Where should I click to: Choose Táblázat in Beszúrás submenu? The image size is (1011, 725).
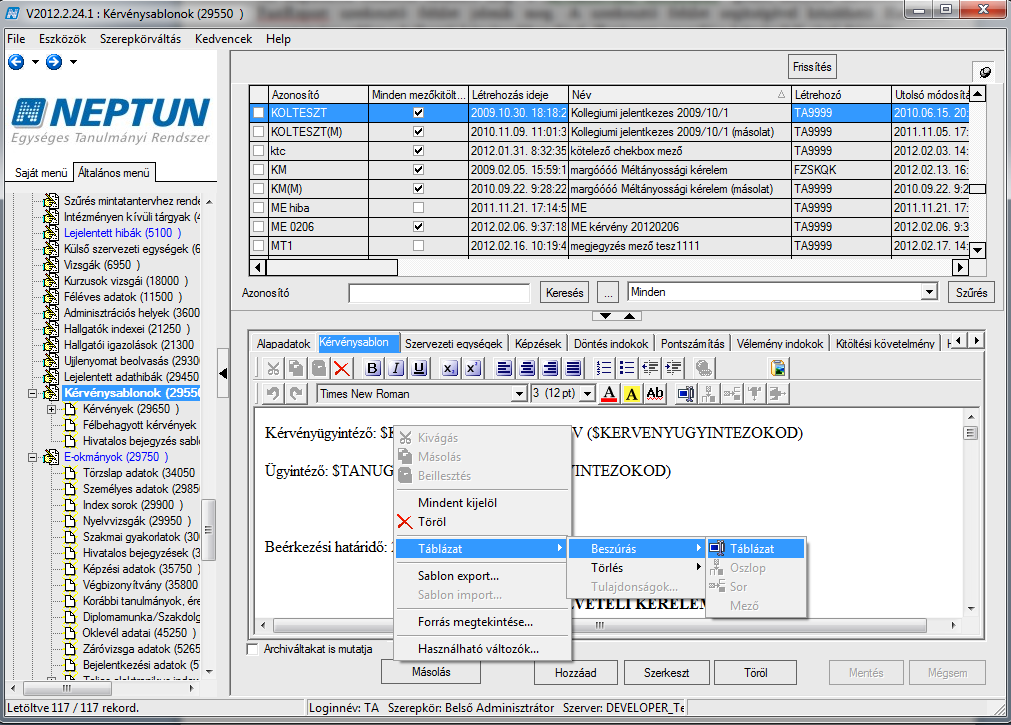click(756, 549)
